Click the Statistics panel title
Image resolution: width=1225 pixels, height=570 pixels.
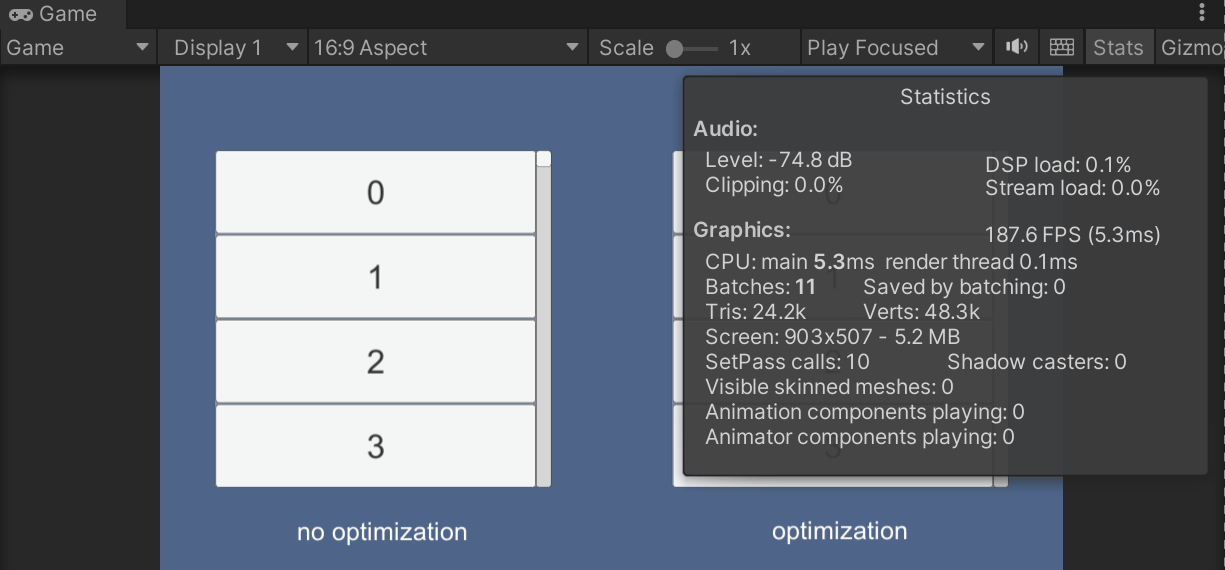coord(944,97)
